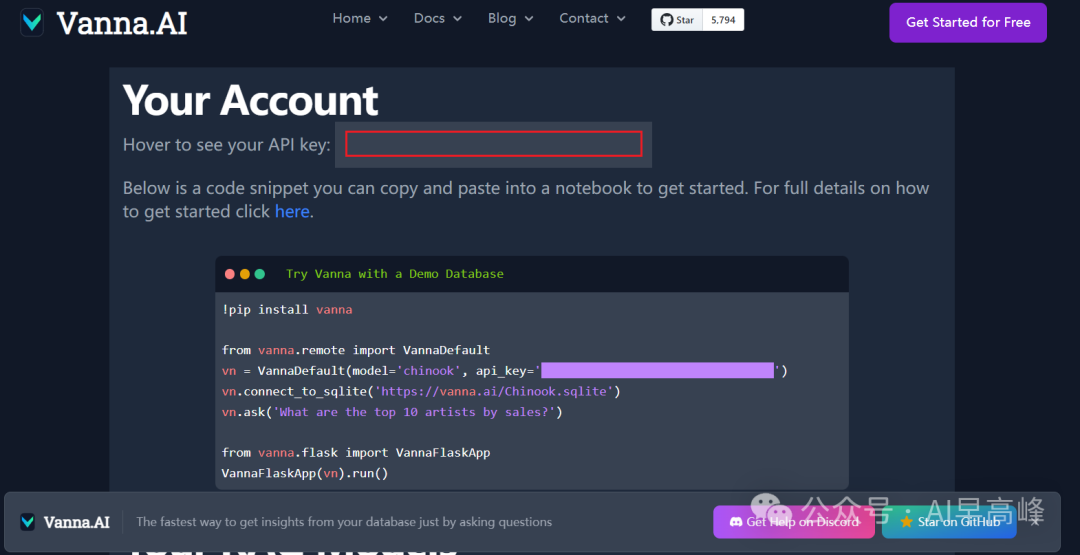Open the Contact menu
The width and height of the screenshot is (1080, 555).
tap(592, 19)
